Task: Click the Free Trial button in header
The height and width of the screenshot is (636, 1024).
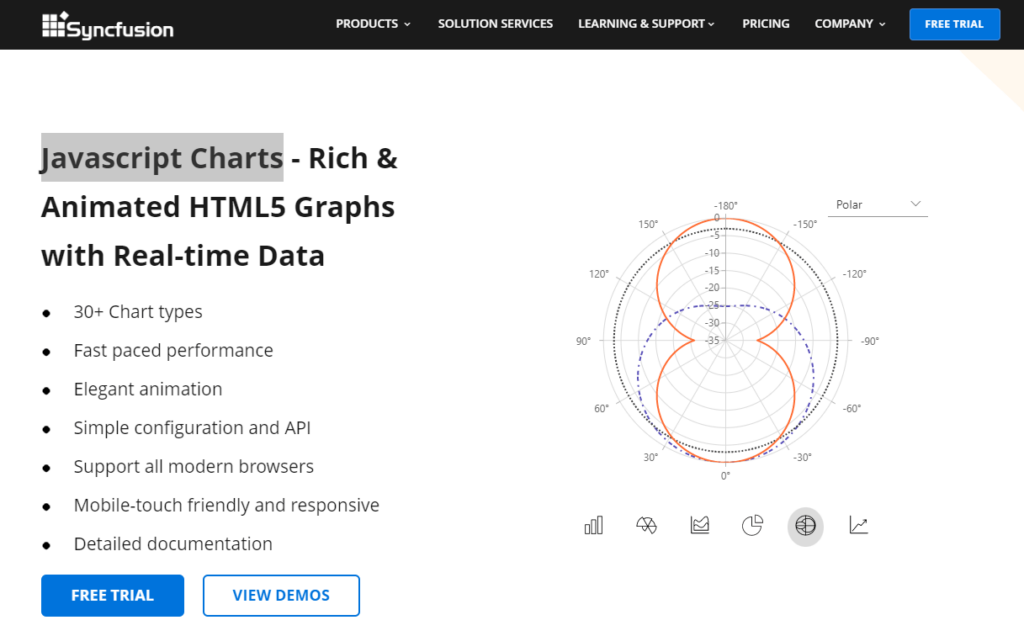Action: coord(954,24)
